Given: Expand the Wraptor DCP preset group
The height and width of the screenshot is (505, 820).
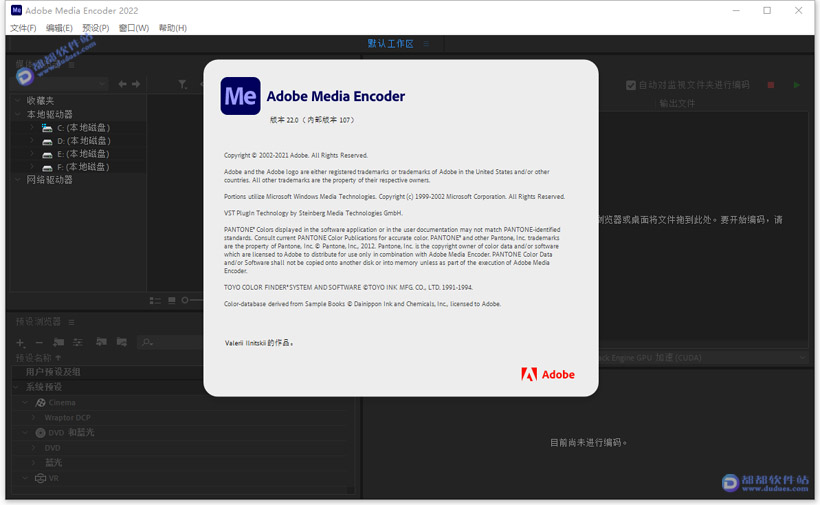Looking at the screenshot, I should tap(33, 418).
